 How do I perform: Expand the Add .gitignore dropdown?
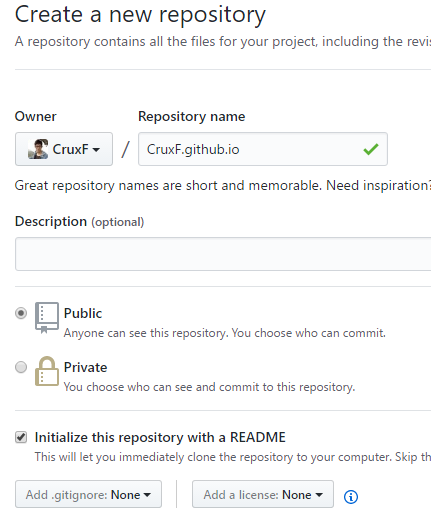[88, 494]
